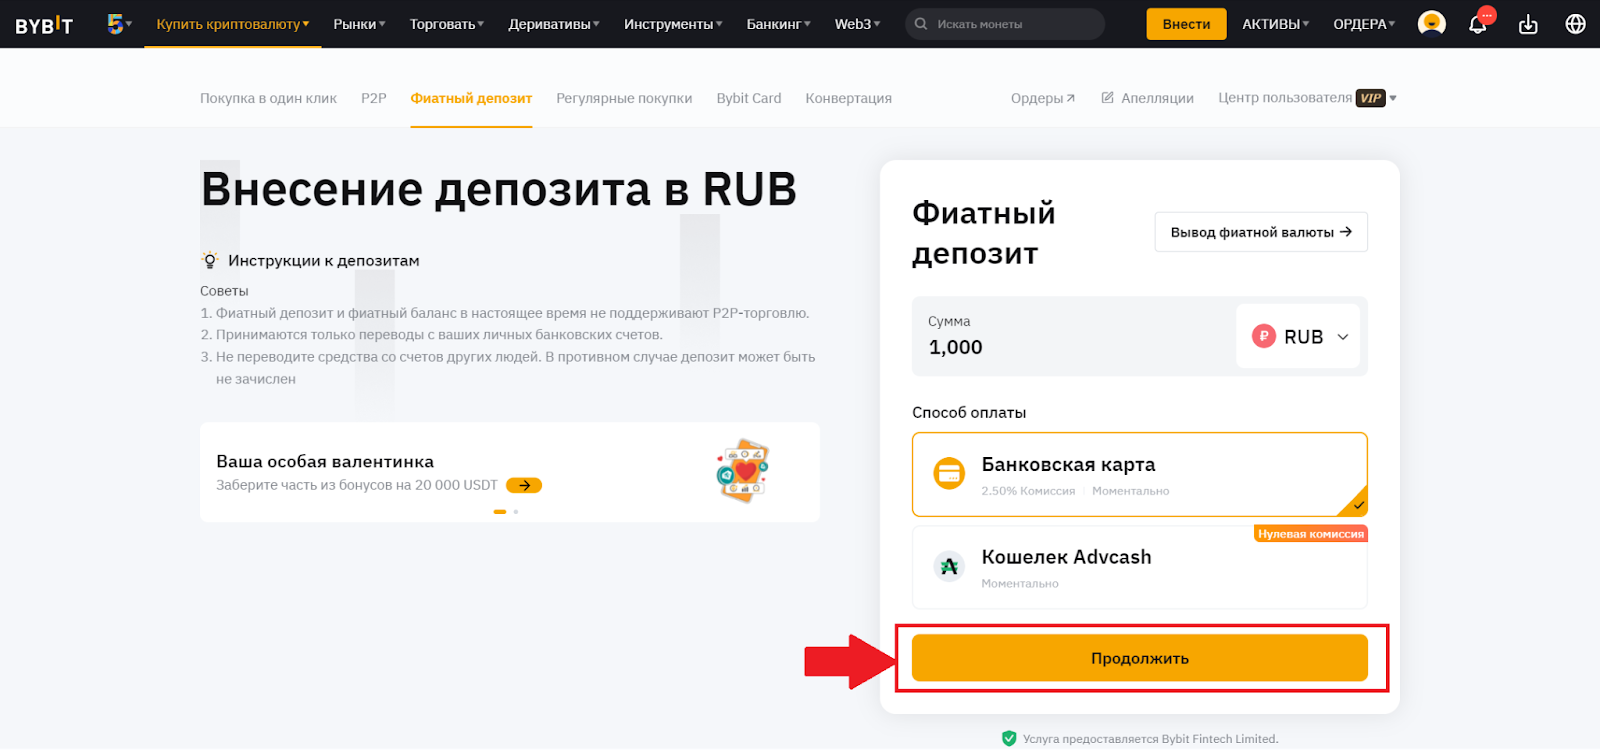This screenshot has width=1600, height=750.
Task: Open the user profile avatar icon
Action: click(1431, 24)
